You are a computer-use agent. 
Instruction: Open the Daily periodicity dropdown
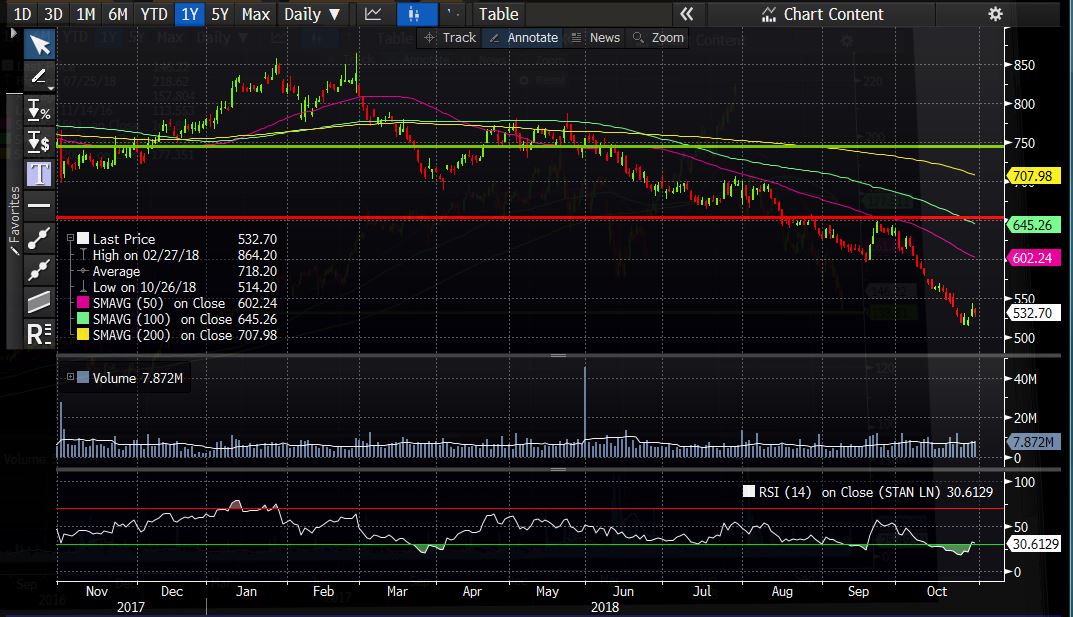(x=312, y=14)
